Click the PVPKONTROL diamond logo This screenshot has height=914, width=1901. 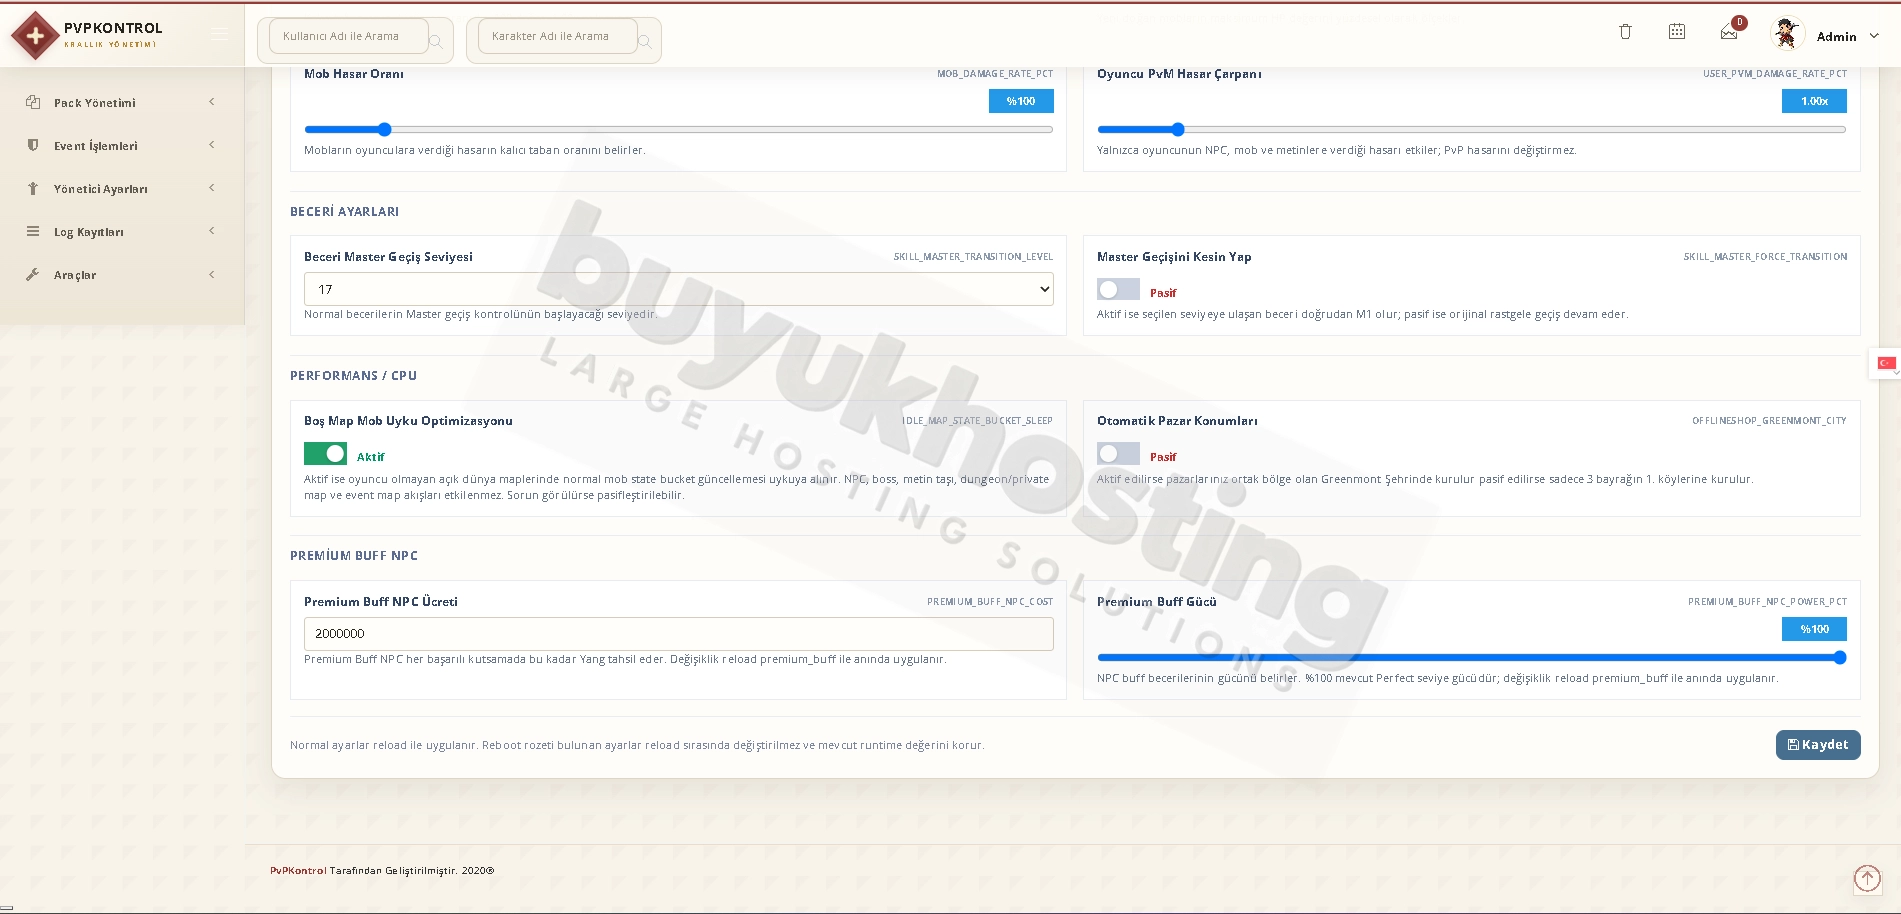click(35, 36)
